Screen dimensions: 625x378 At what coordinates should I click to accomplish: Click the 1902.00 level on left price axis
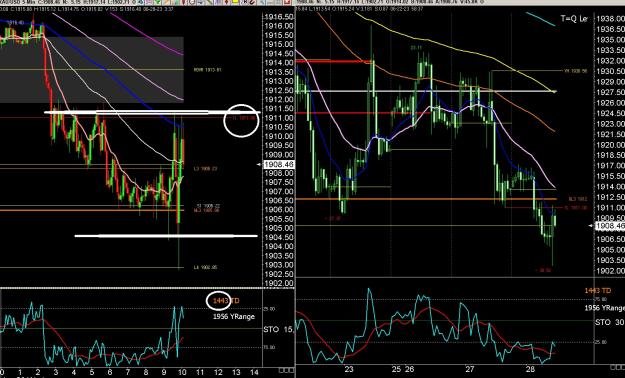pos(279,284)
